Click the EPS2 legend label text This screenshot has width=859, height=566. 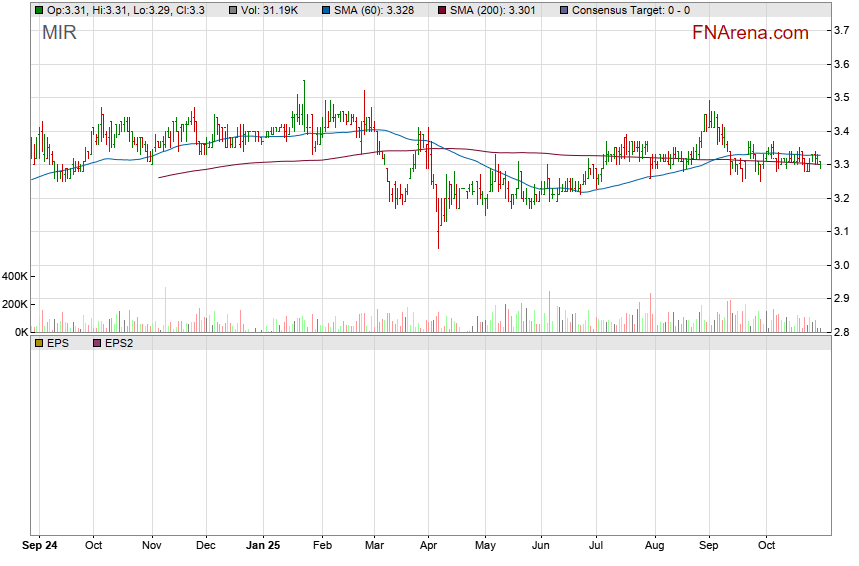tap(119, 343)
